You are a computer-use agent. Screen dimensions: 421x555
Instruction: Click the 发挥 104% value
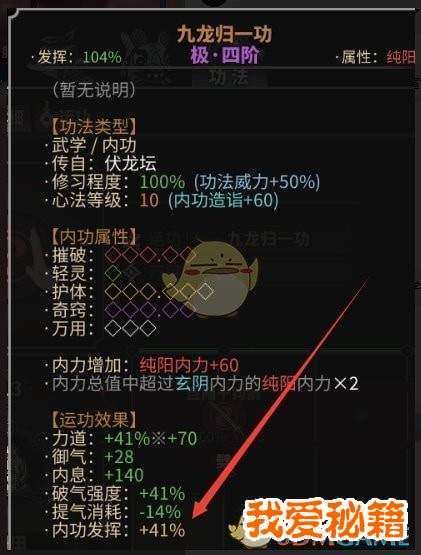coord(102,57)
